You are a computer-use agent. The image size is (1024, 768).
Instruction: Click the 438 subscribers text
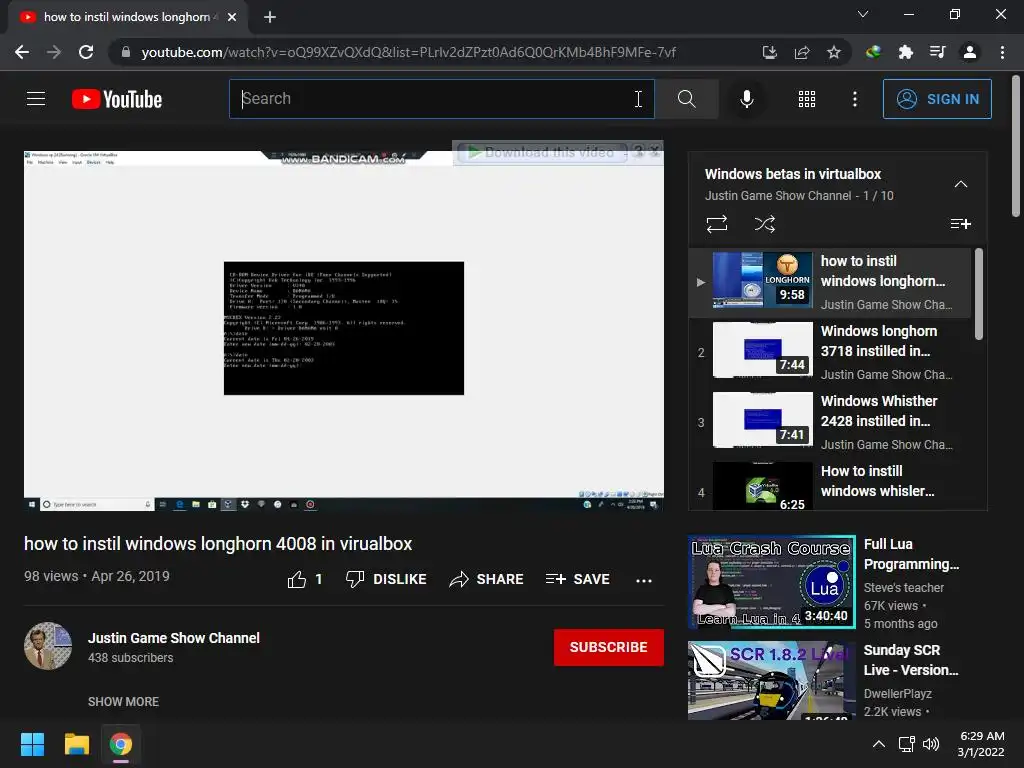point(131,658)
